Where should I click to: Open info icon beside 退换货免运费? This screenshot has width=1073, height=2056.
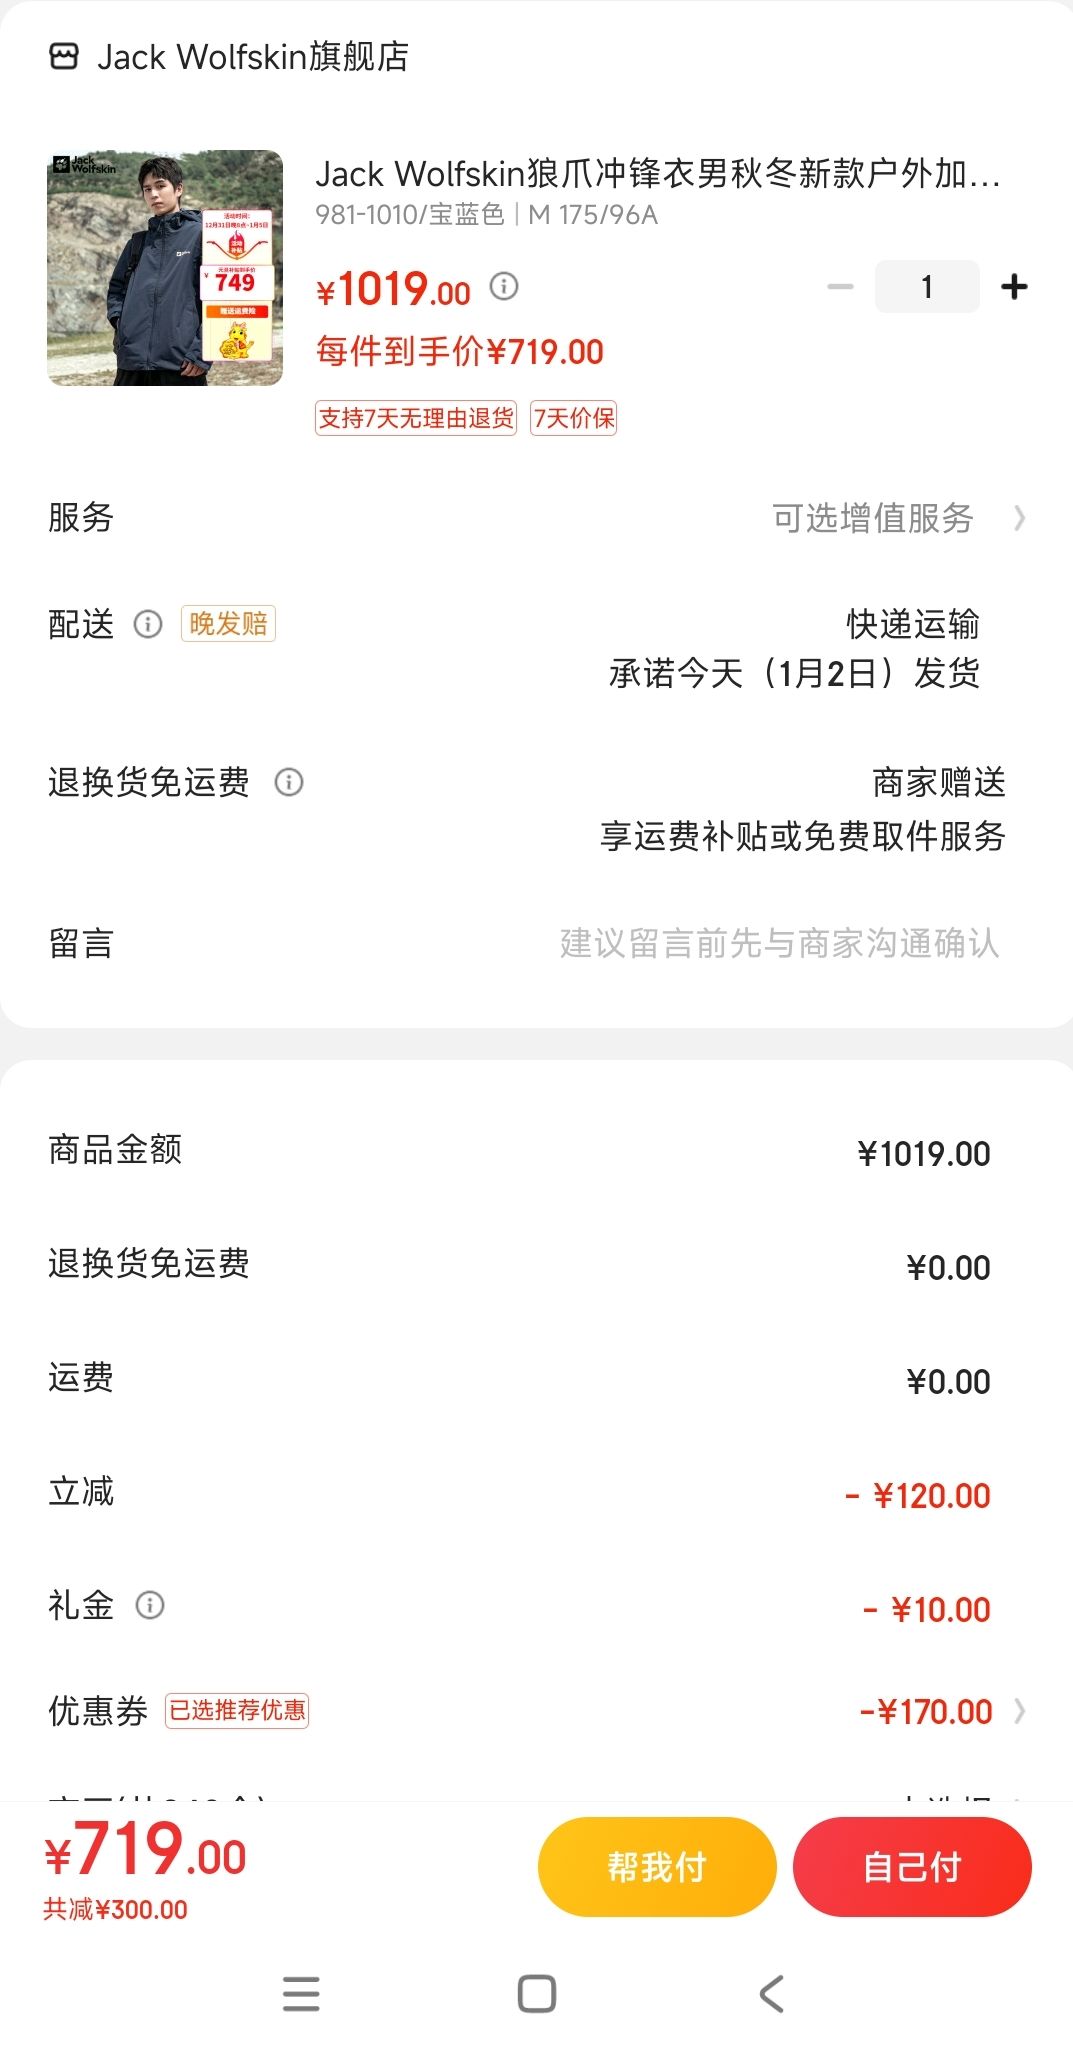pos(289,782)
